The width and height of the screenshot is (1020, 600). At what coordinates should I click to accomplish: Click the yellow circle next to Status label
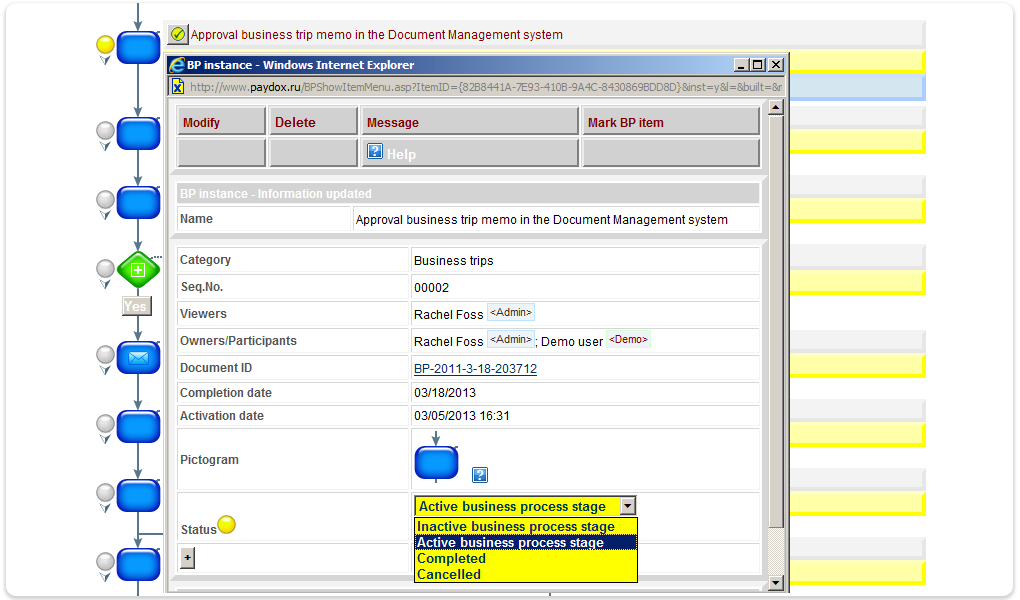[226, 525]
